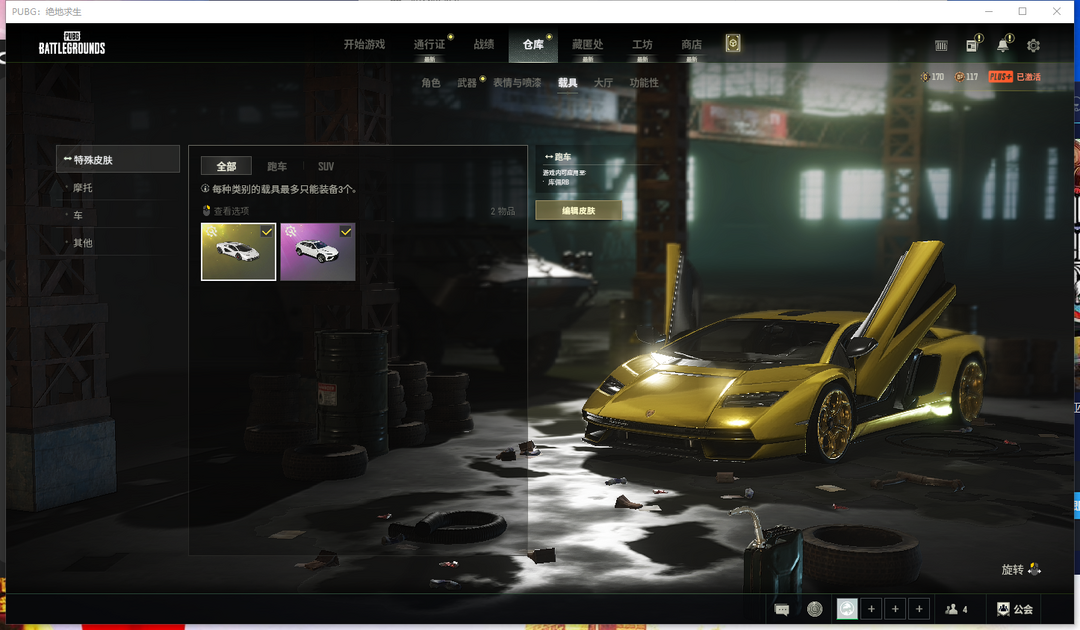Image resolution: width=1080 pixels, height=630 pixels.
Task: Switch to the SUV filter tab
Action: 326,166
